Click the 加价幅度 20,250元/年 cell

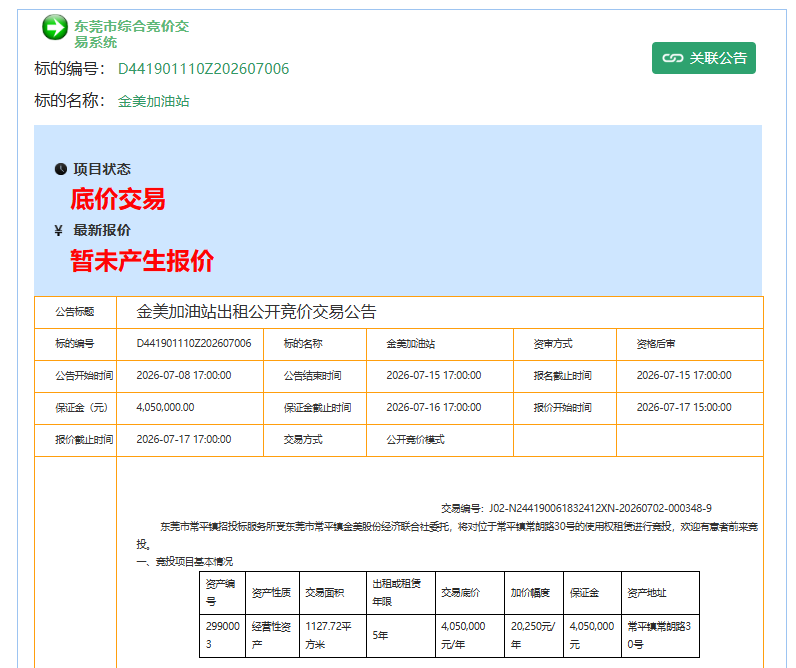coord(534,635)
